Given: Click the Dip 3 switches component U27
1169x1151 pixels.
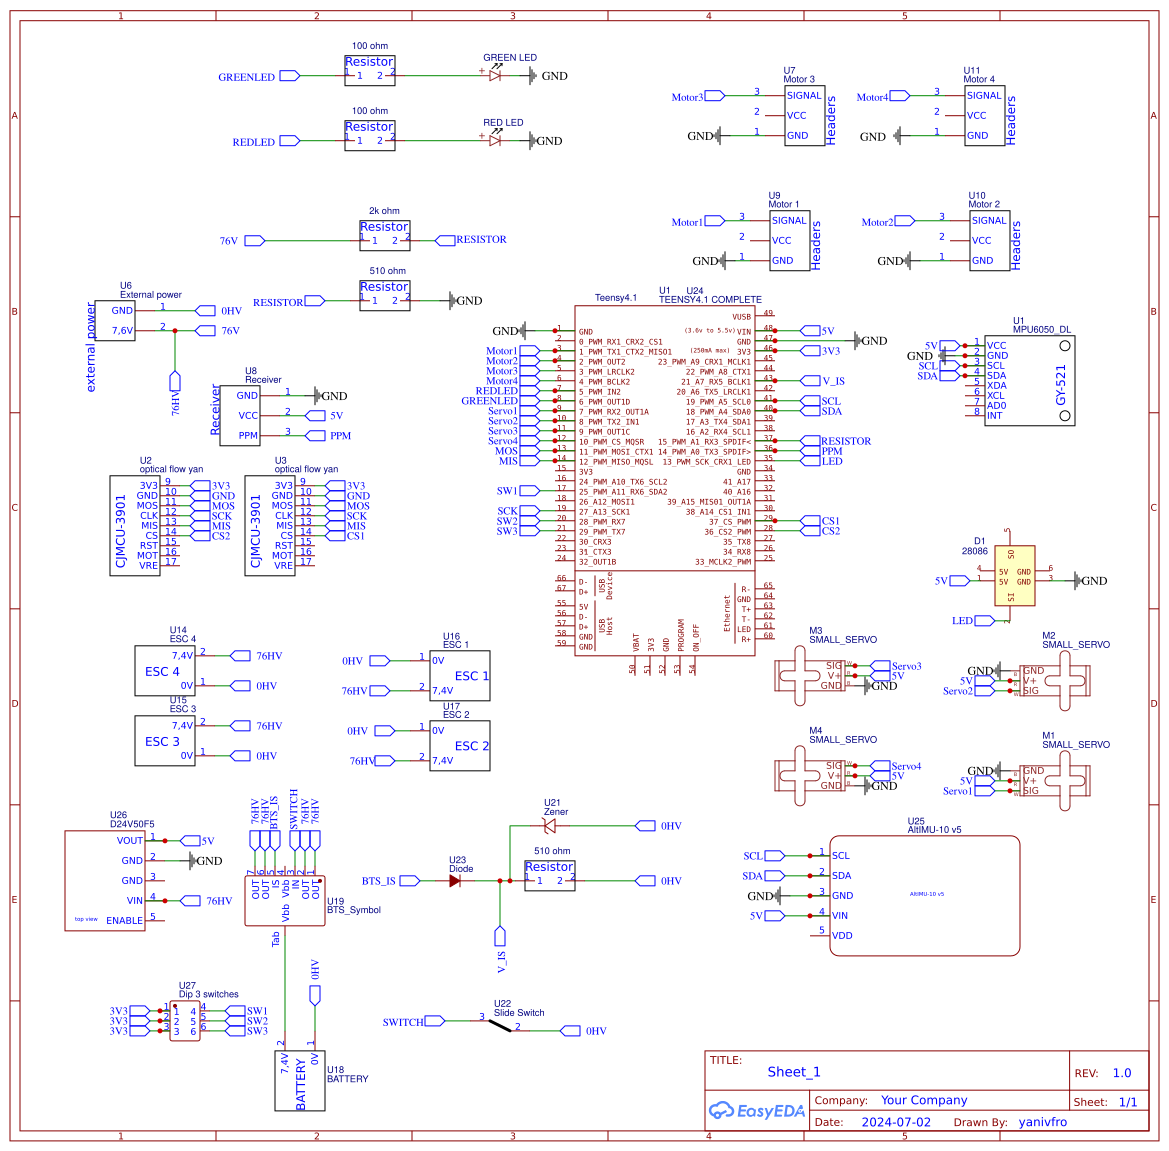Looking at the screenshot, I should 186,1020.
